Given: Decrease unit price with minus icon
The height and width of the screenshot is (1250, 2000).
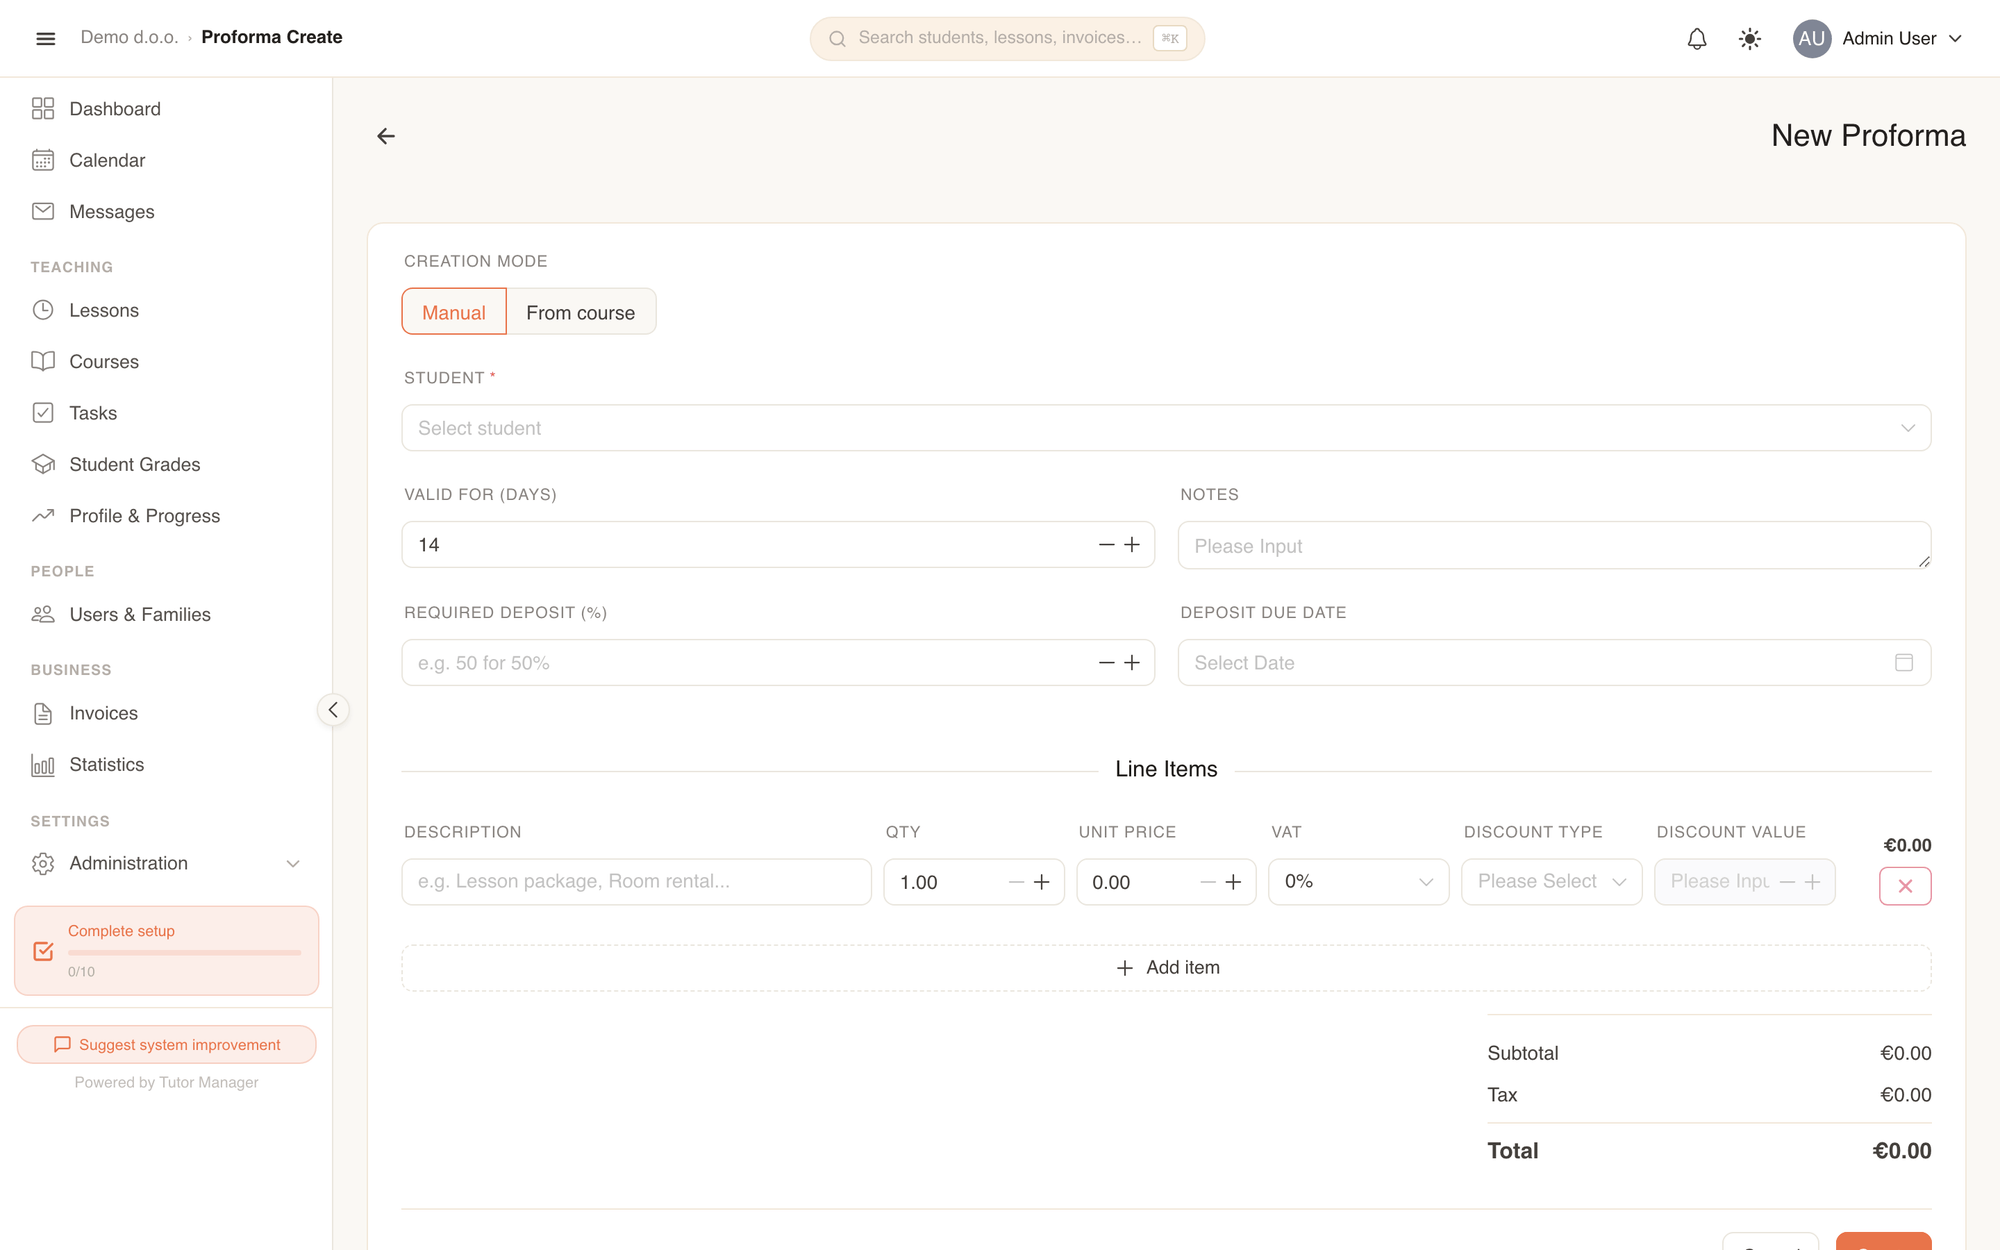Looking at the screenshot, I should [x=1208, y=882].
